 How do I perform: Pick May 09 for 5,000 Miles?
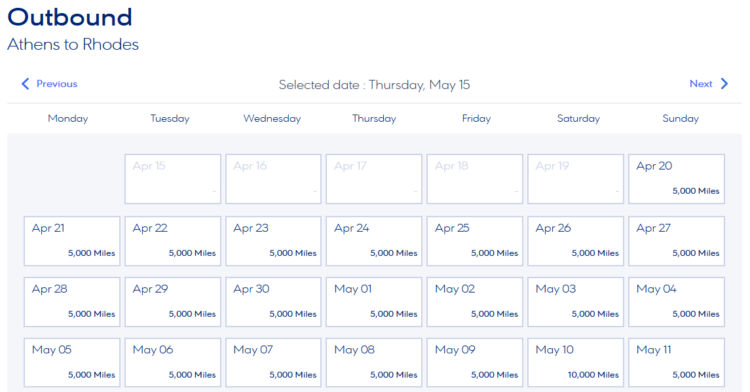pos(474,362)
